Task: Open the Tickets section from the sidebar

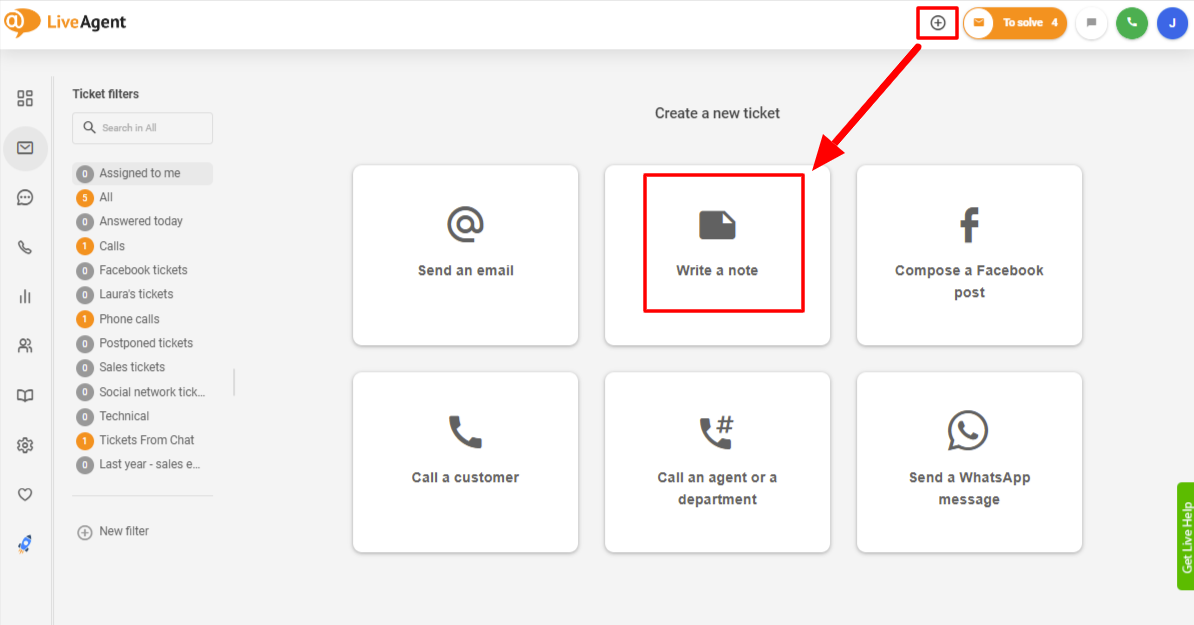Action: point(25,148)
